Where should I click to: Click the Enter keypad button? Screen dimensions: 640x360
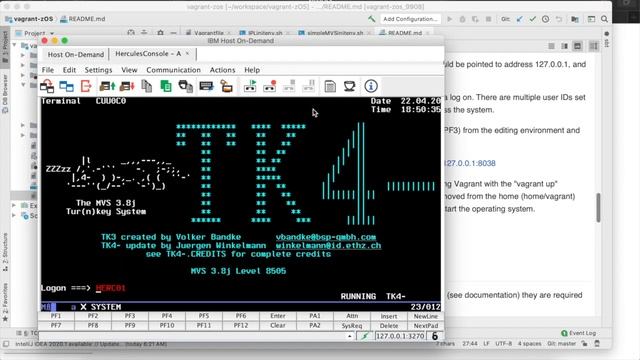coord(278,316)
